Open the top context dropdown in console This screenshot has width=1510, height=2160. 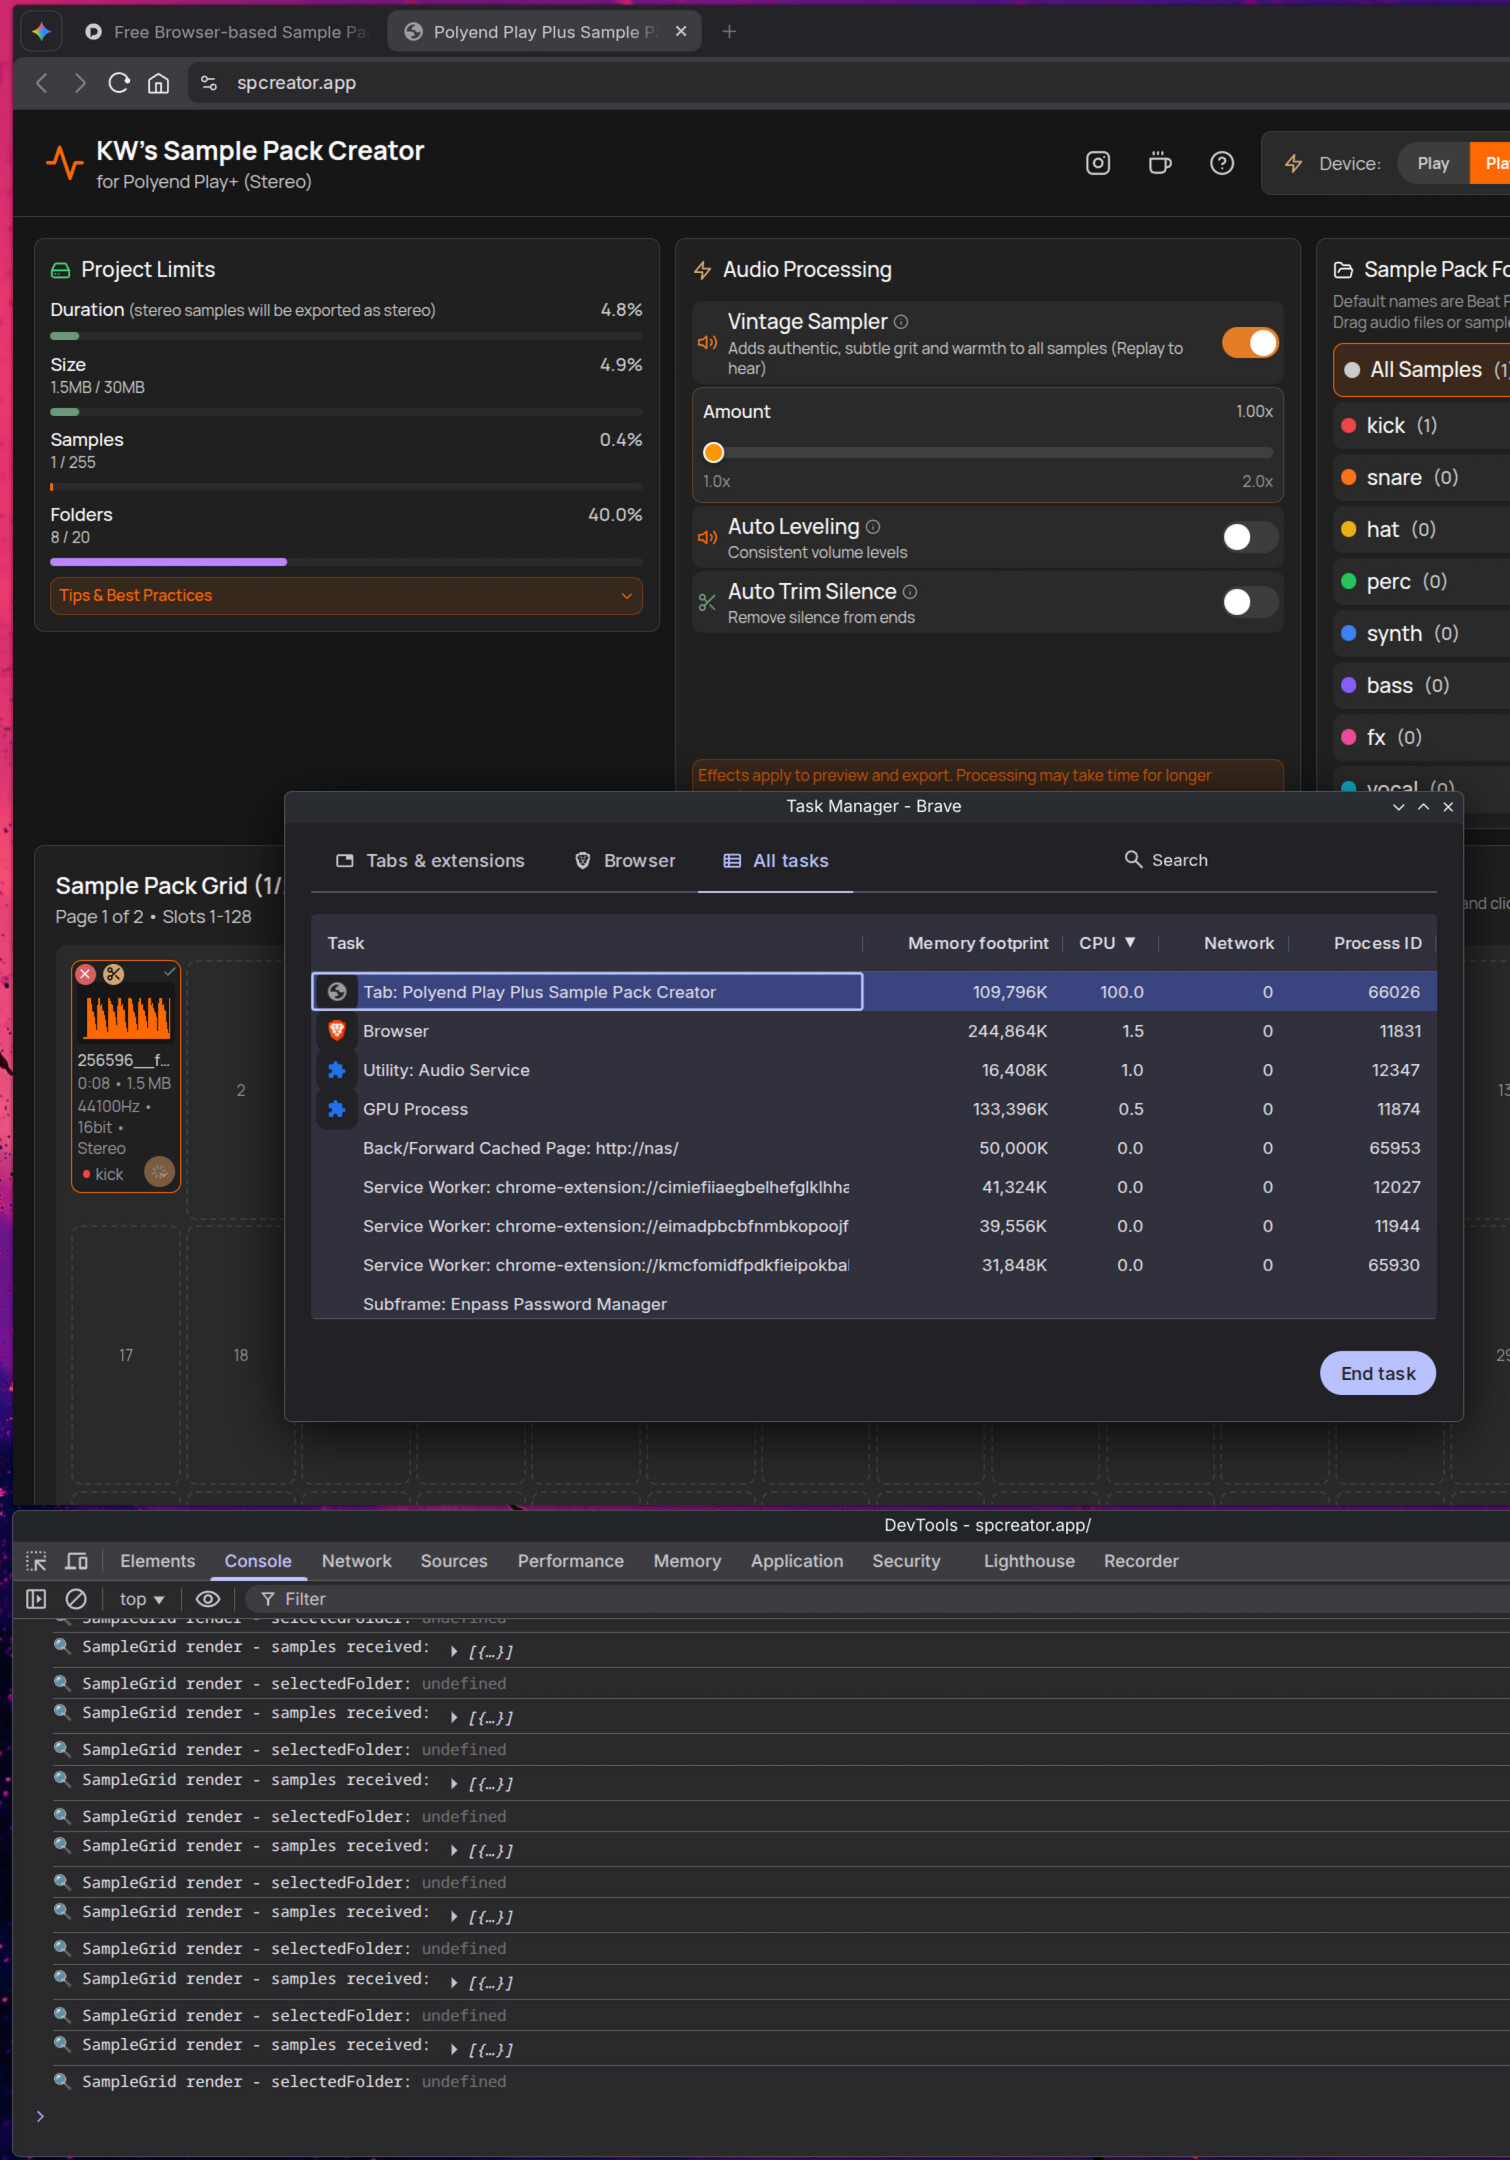142,1599
